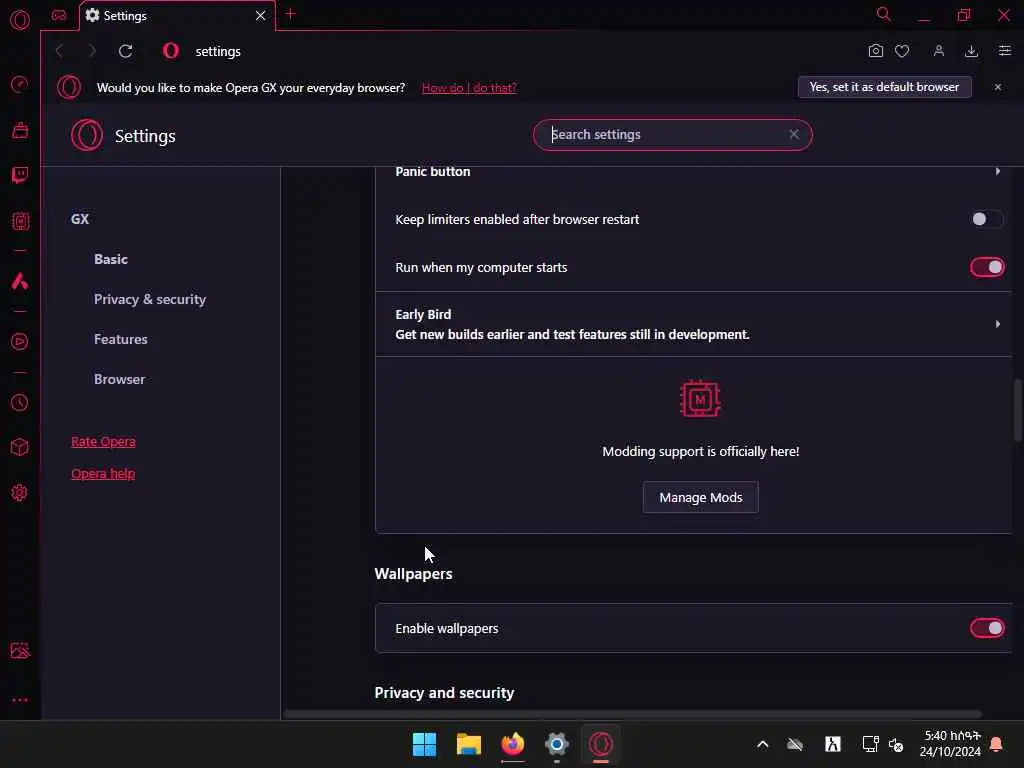The height and width of the screenshot is (768, 1024).
Task: Dismiss the default browser banner
Action: (x=997, y=87)
